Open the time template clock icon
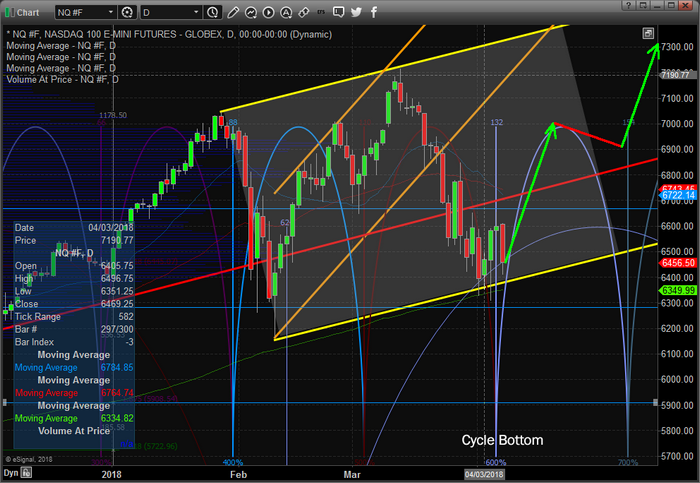Image resolution: width=700 pixels, height=483 pixels. pyautogui.click(x=212, y=12)
